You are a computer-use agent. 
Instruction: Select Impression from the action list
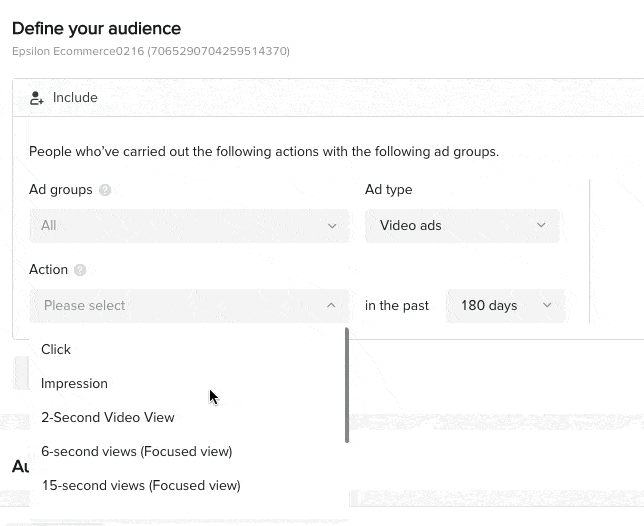[74, 384]
